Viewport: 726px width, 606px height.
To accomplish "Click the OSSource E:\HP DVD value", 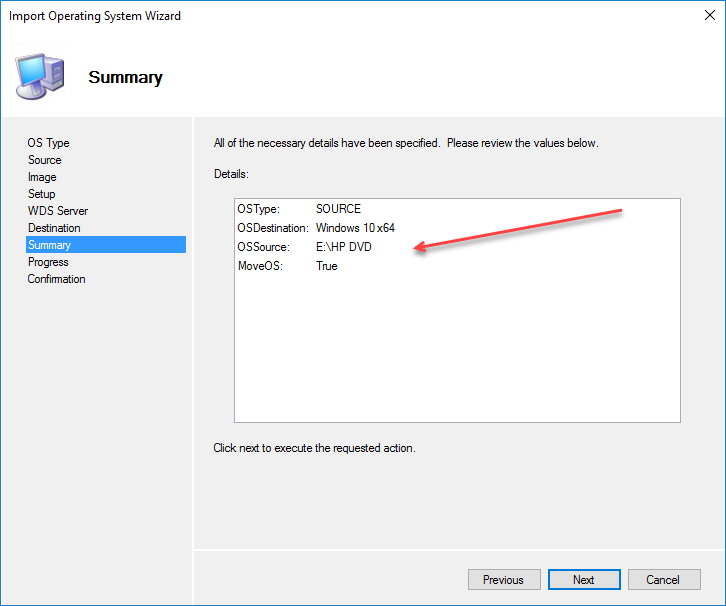I will coord(343,247).
